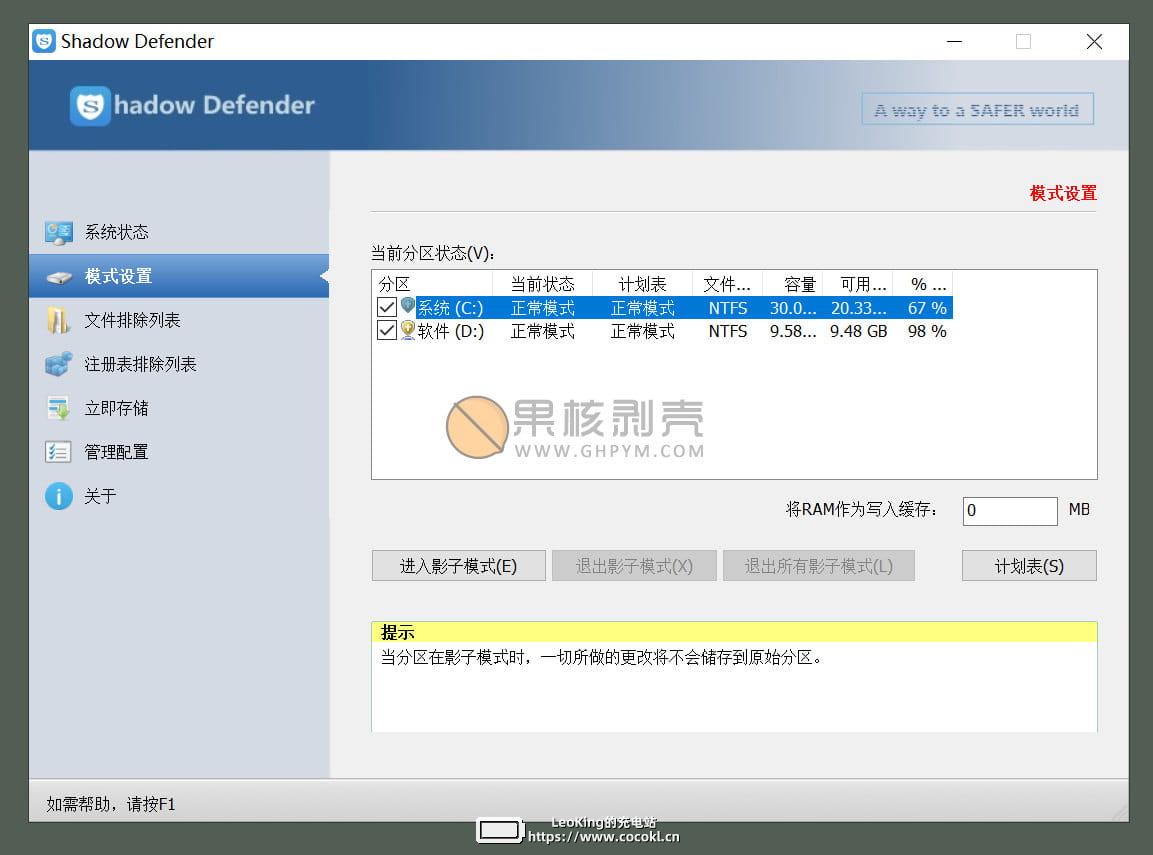Sort by the % ... column header
1153x855 pixels.
(924, 284)
